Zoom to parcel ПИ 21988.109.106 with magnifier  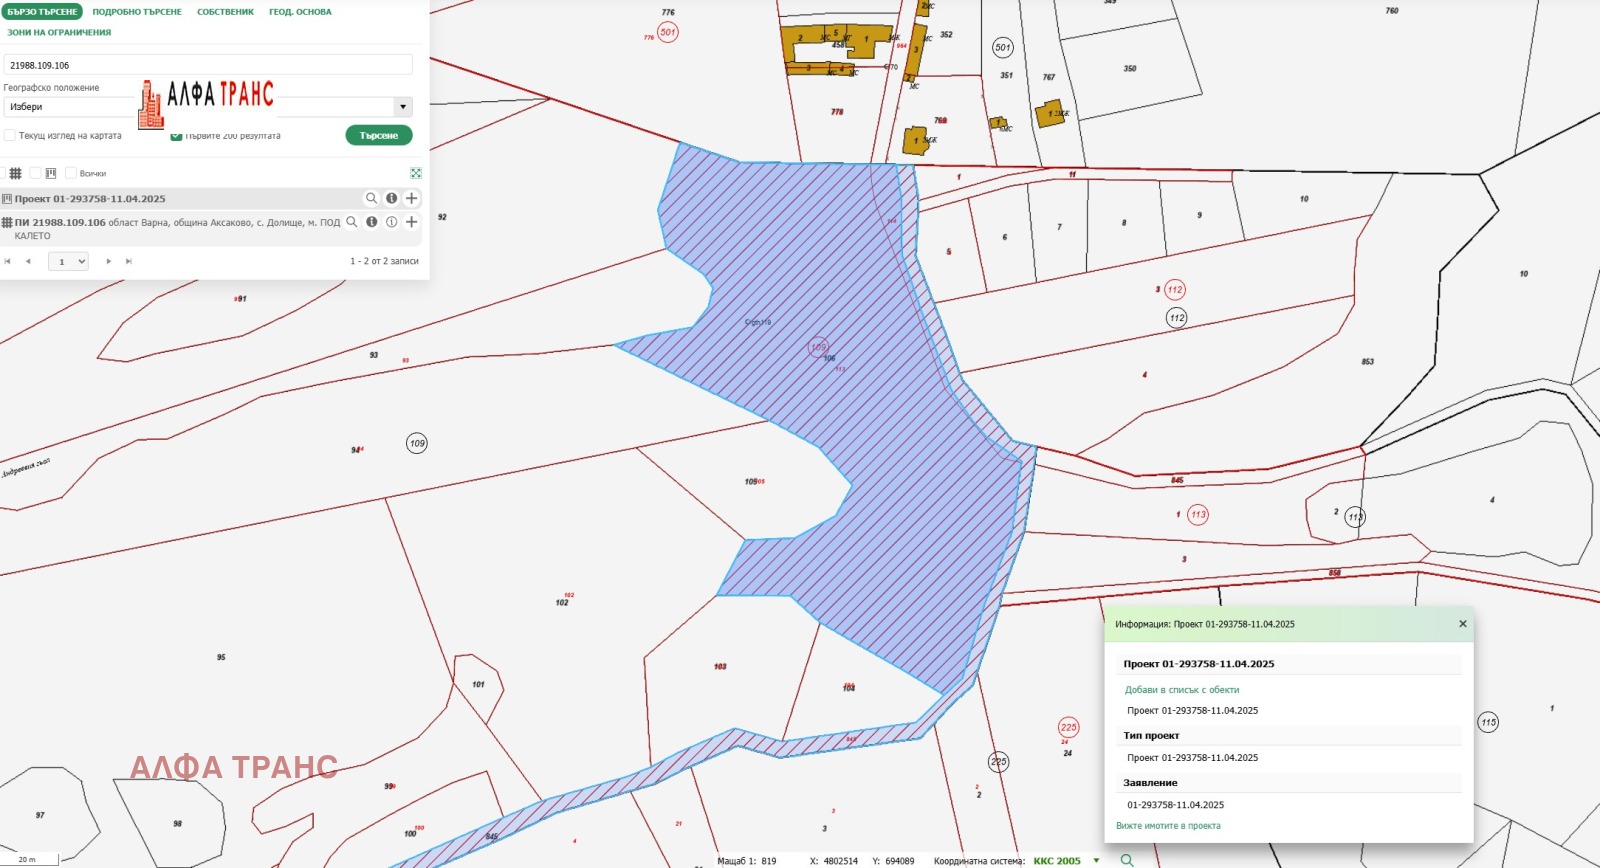(352, 222)
